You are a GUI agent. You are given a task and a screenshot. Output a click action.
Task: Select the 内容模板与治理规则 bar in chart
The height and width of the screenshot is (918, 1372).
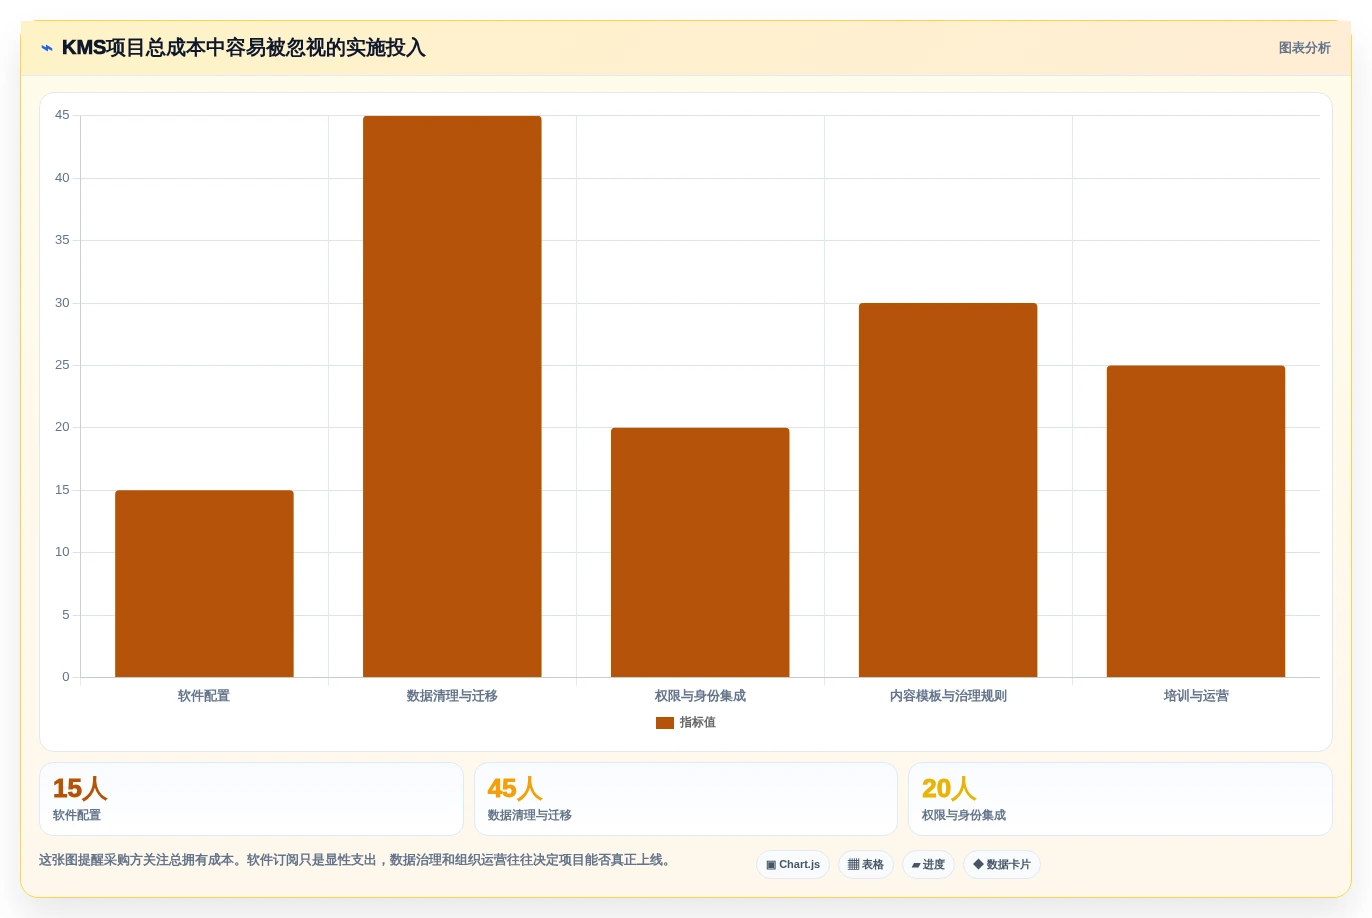click(948, 490)
